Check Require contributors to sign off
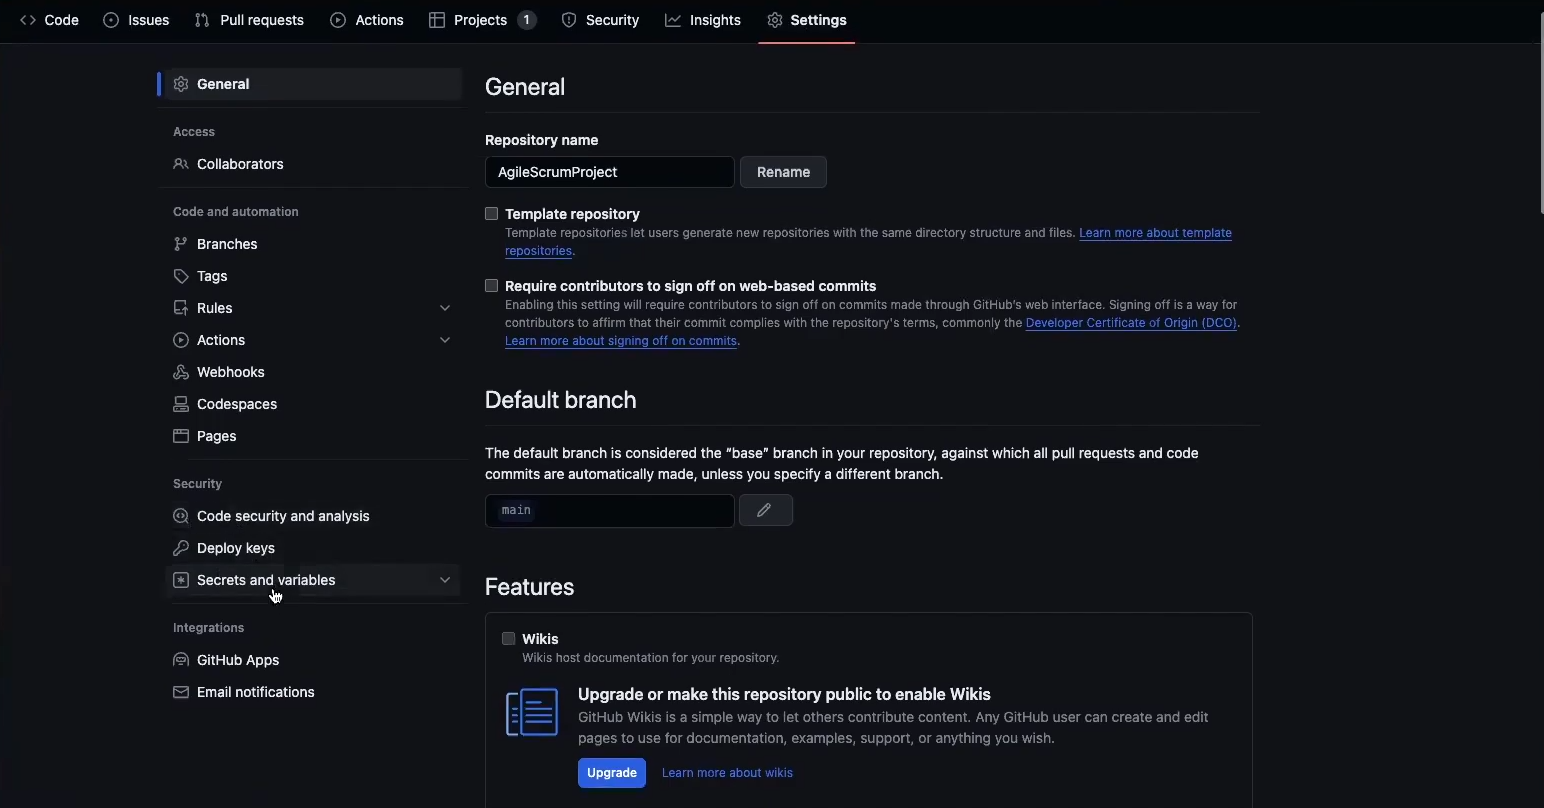 [492, 286]
